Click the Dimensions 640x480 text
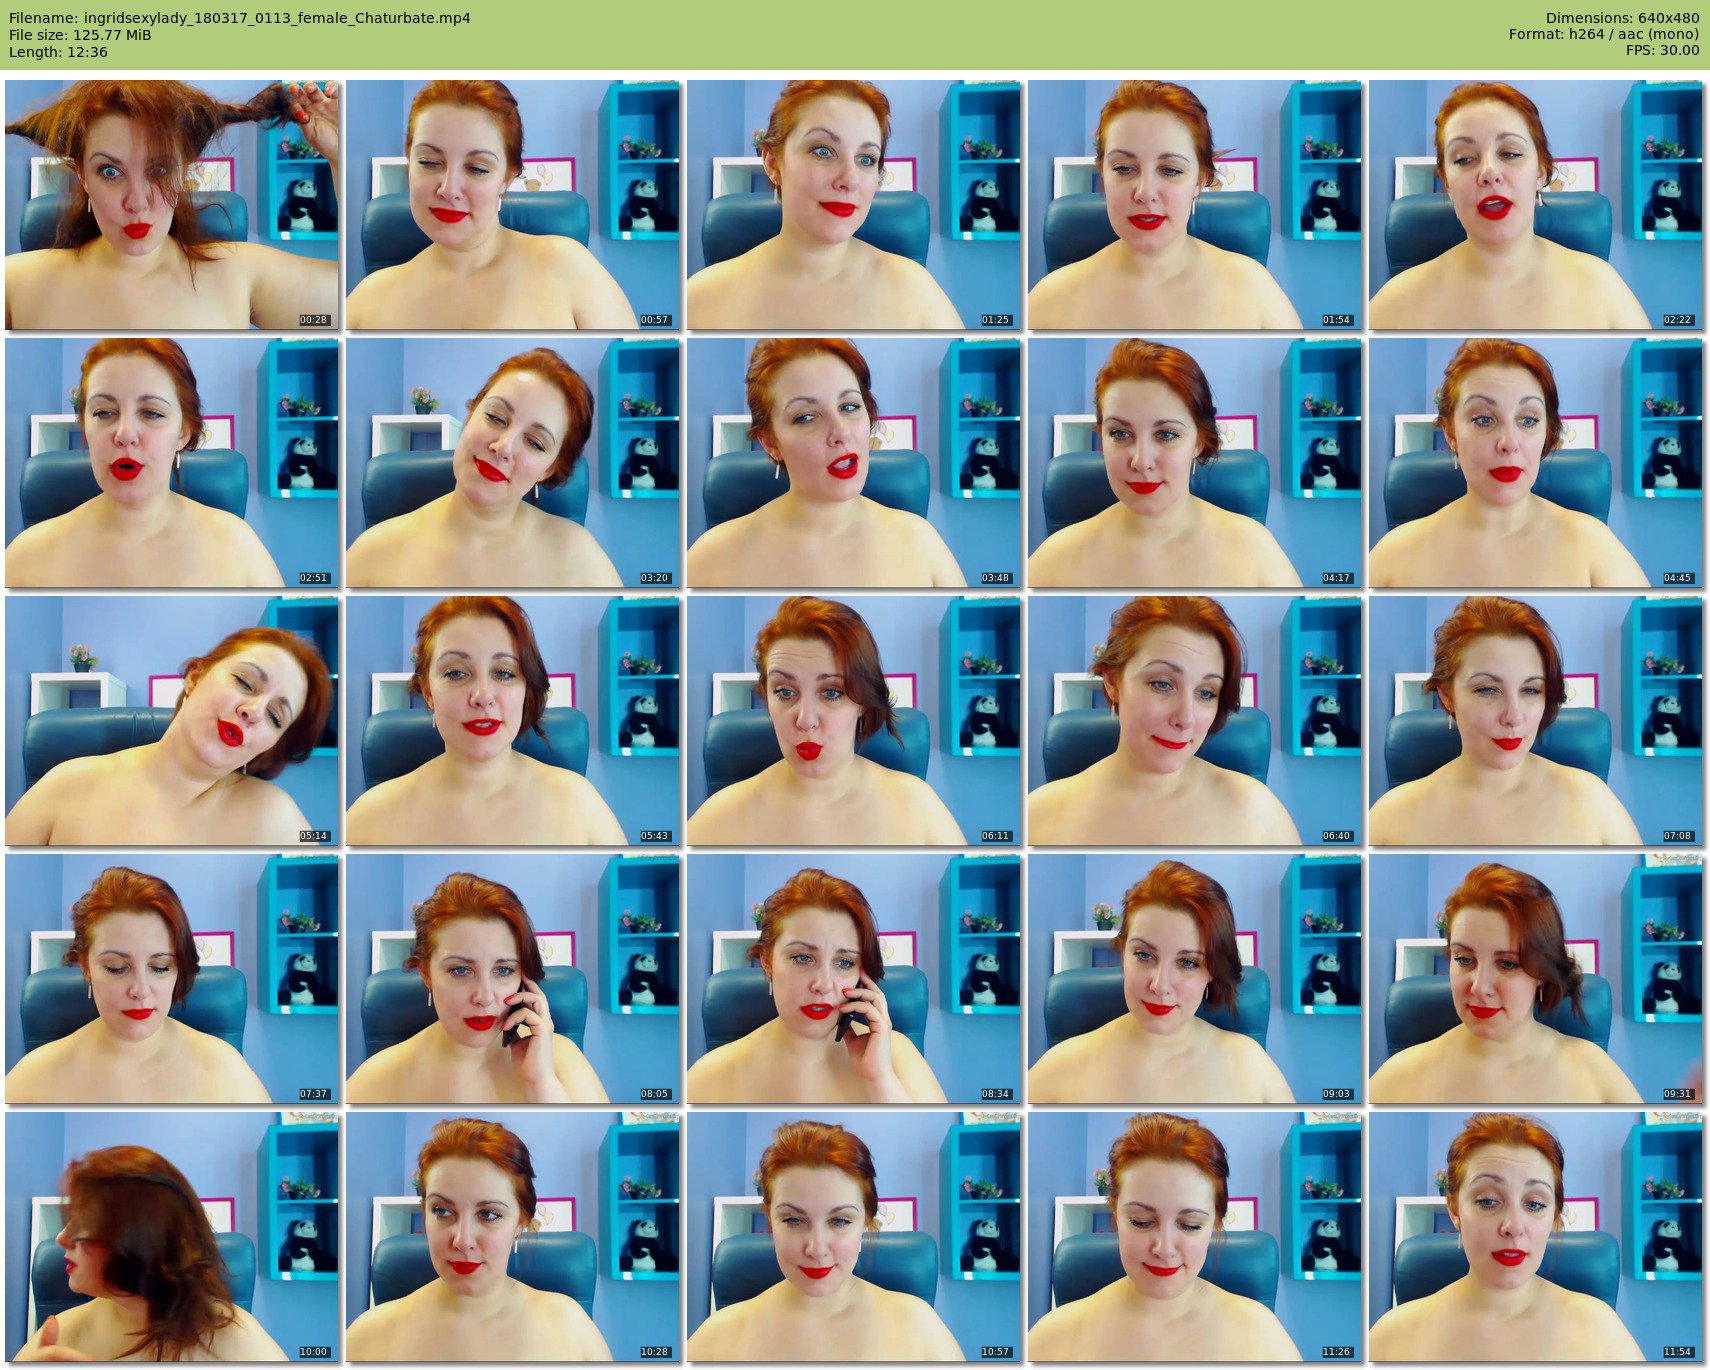Image resolution: width=1710 pixels, height=1370 pixels. (x=1622, y=18)
